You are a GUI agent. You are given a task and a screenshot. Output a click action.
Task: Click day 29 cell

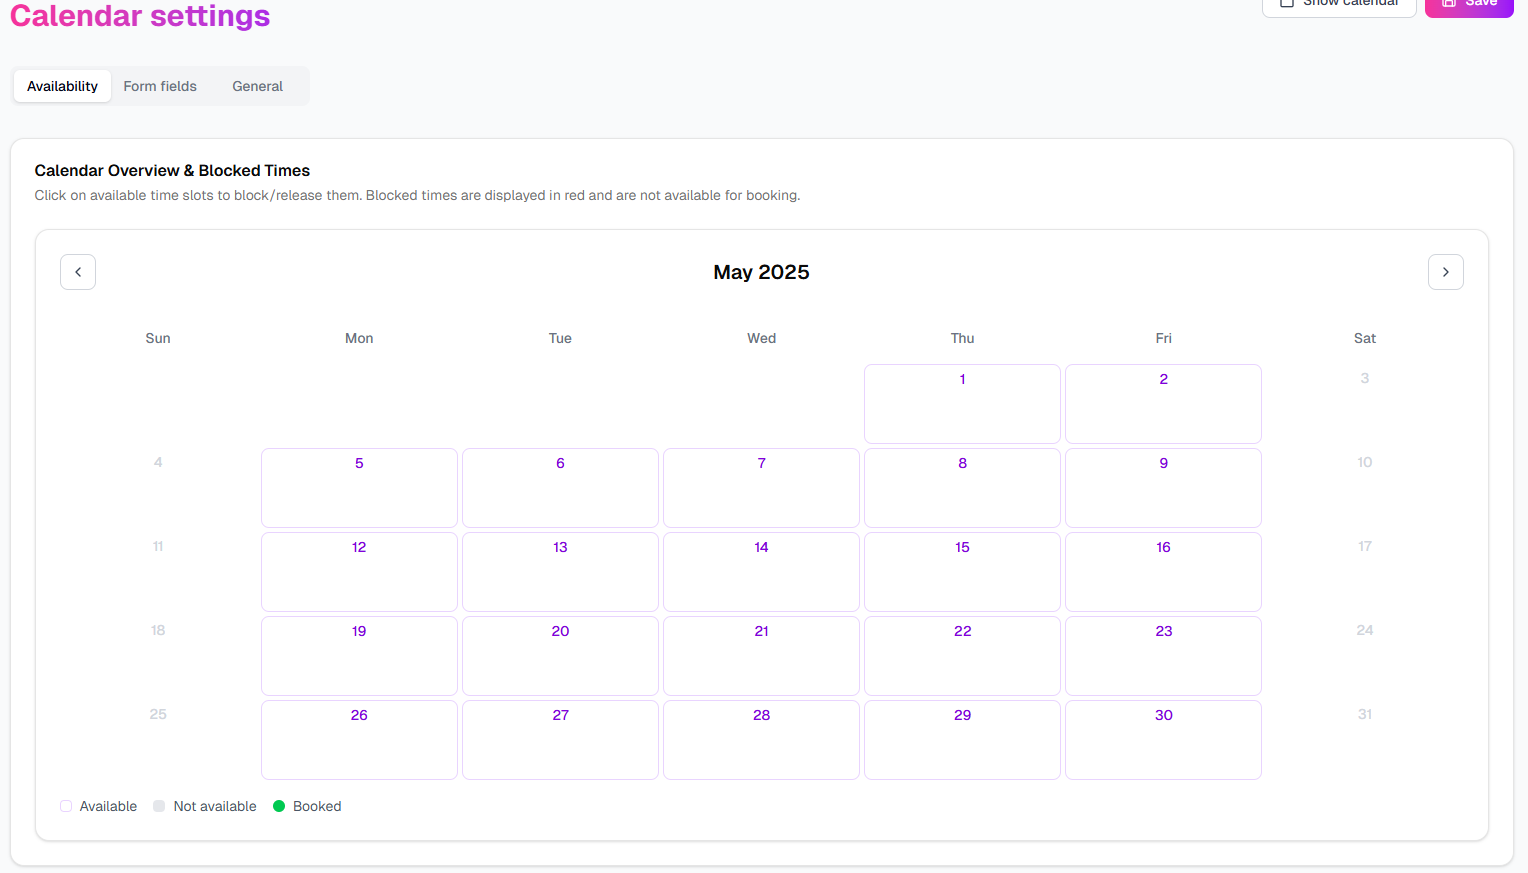pyautogui.click(x=962, y=740)
